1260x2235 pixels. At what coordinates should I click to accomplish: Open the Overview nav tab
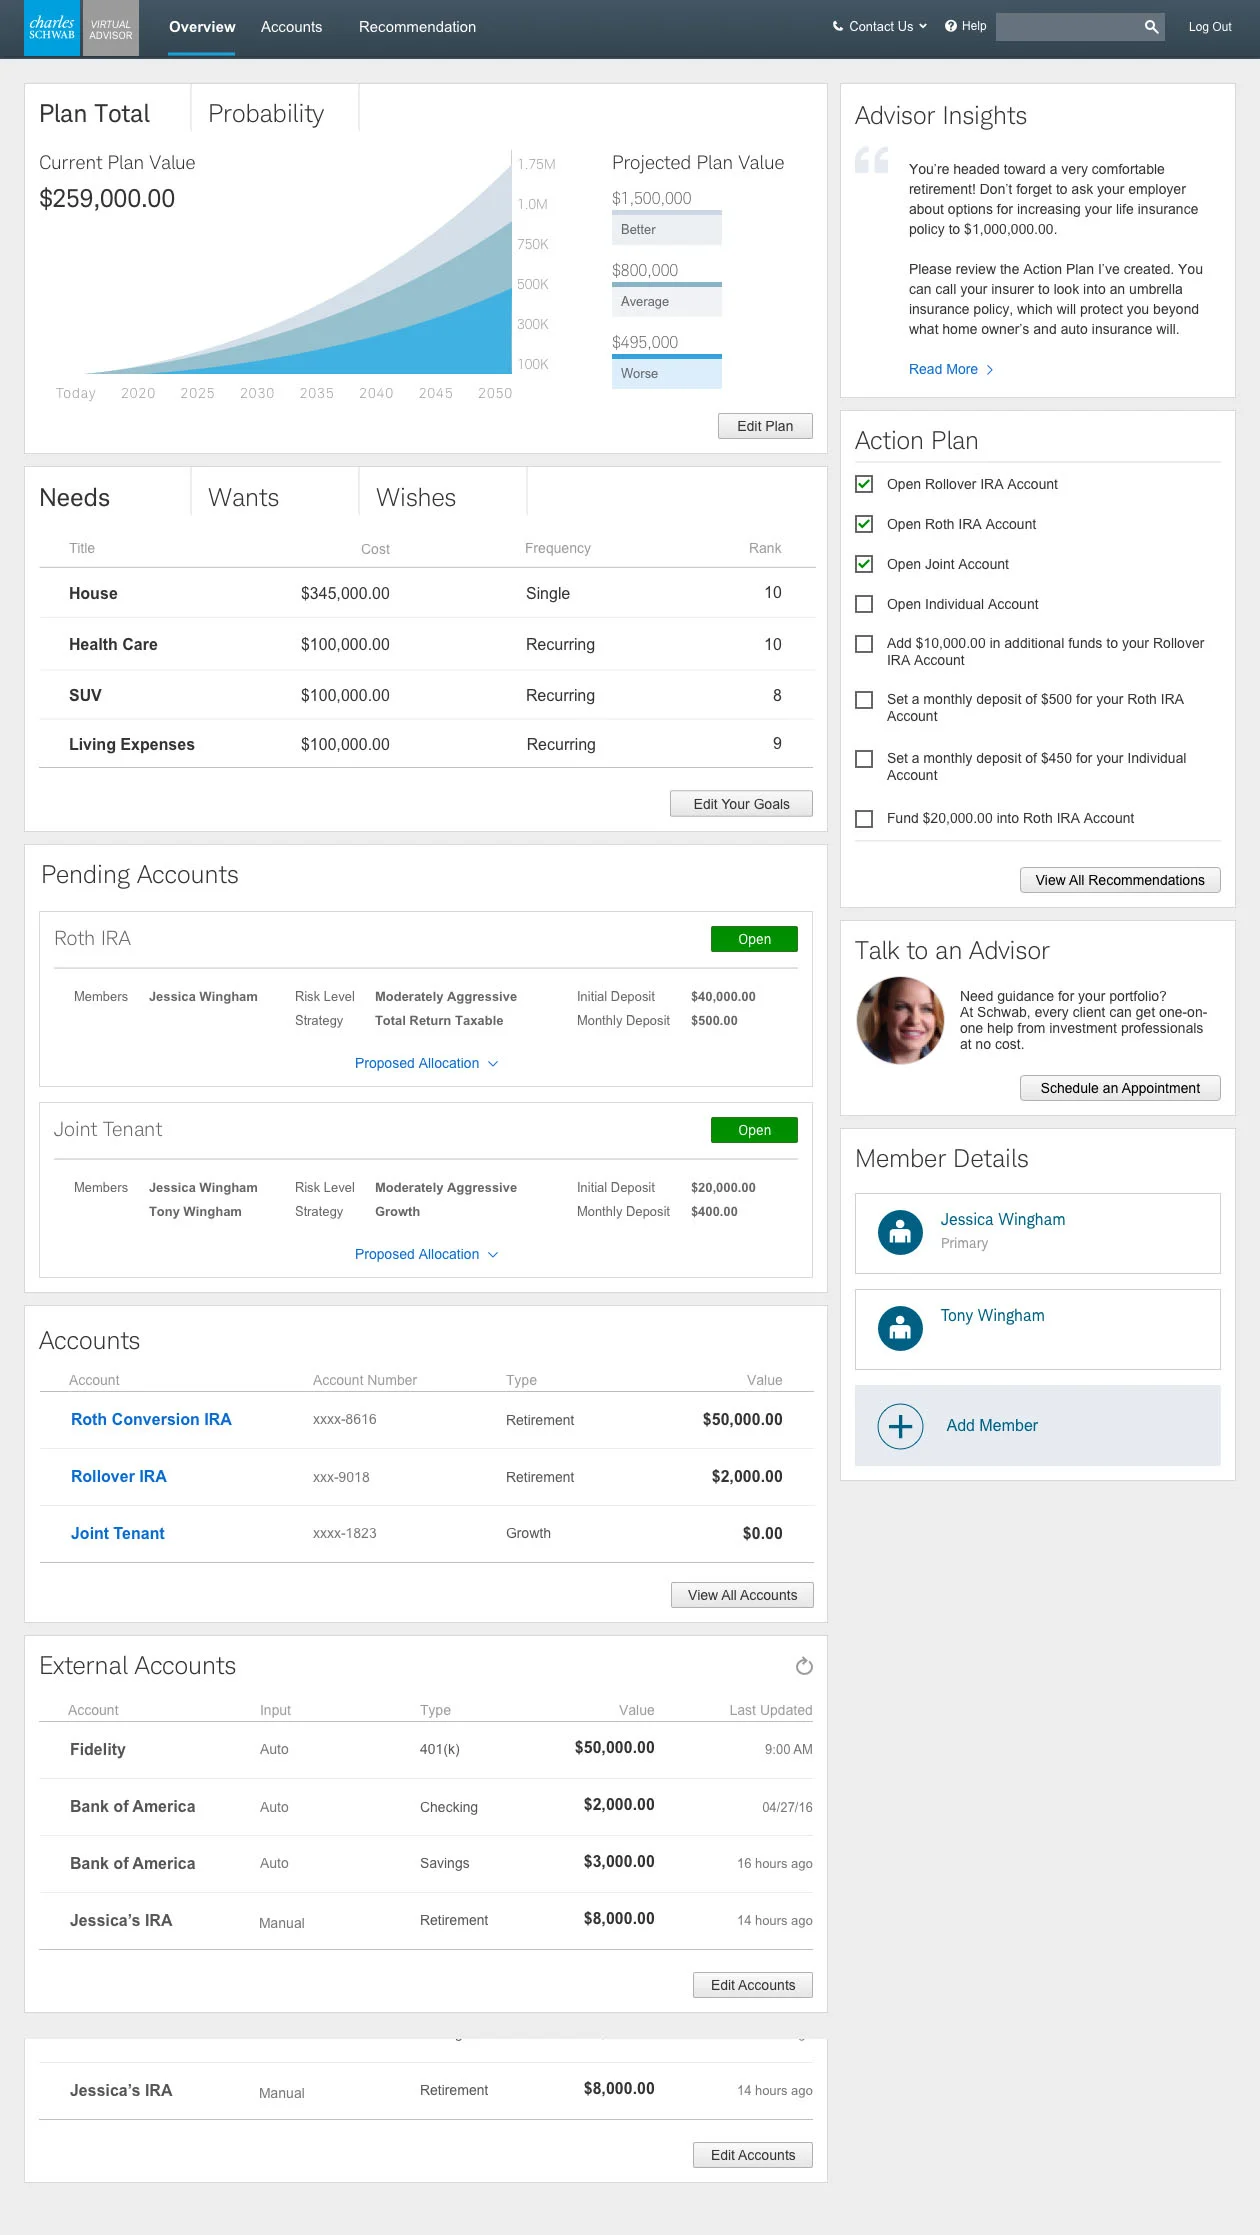[x=202, y=27]
